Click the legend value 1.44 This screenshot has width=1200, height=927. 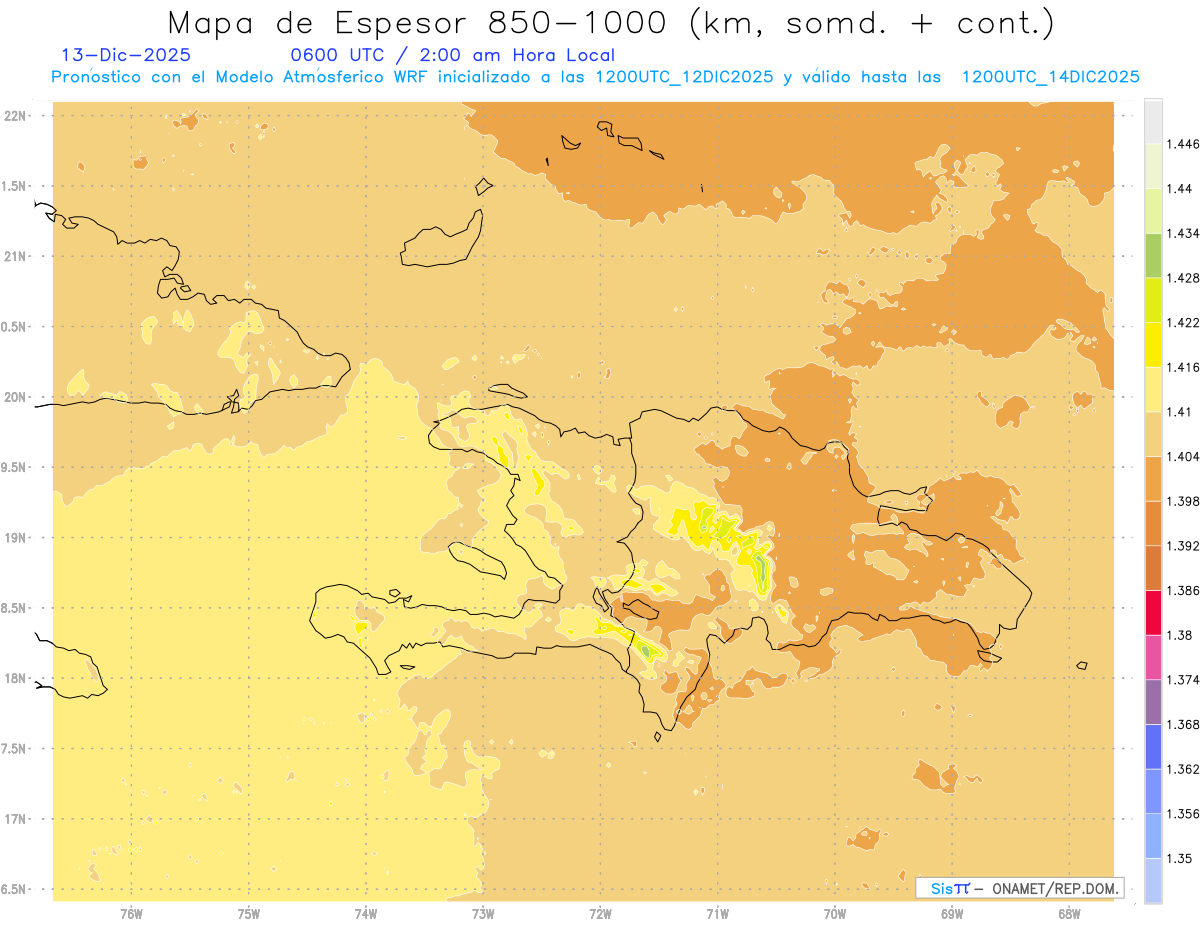[1180, 188]
